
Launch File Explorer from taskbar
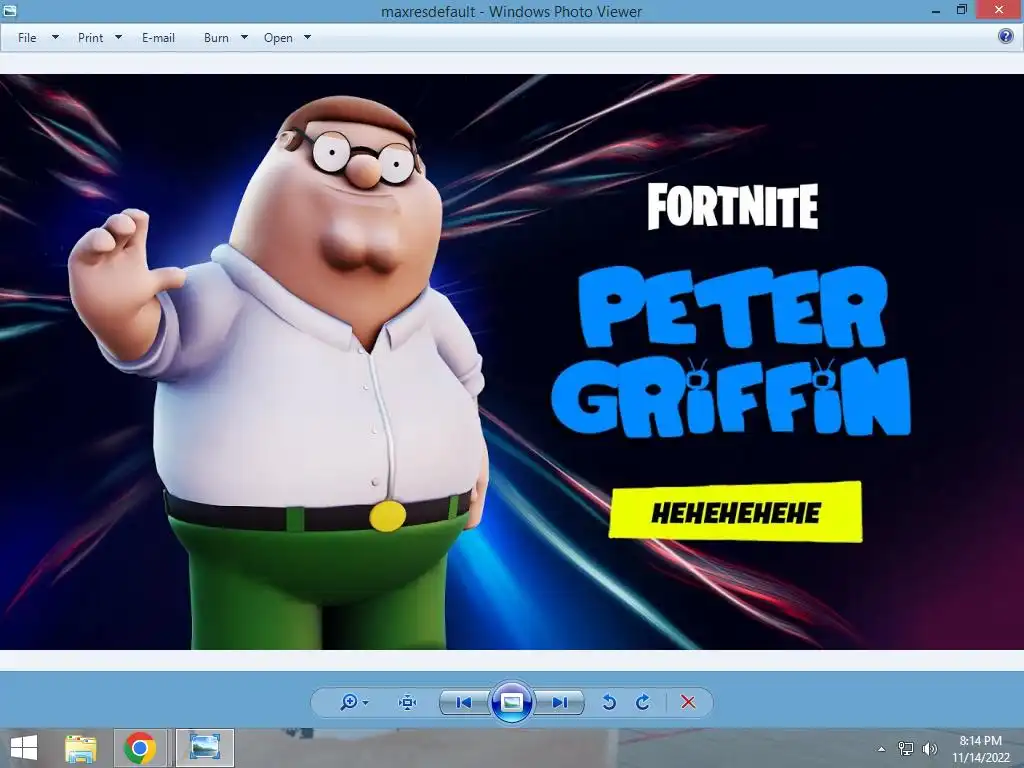point(80,748)
